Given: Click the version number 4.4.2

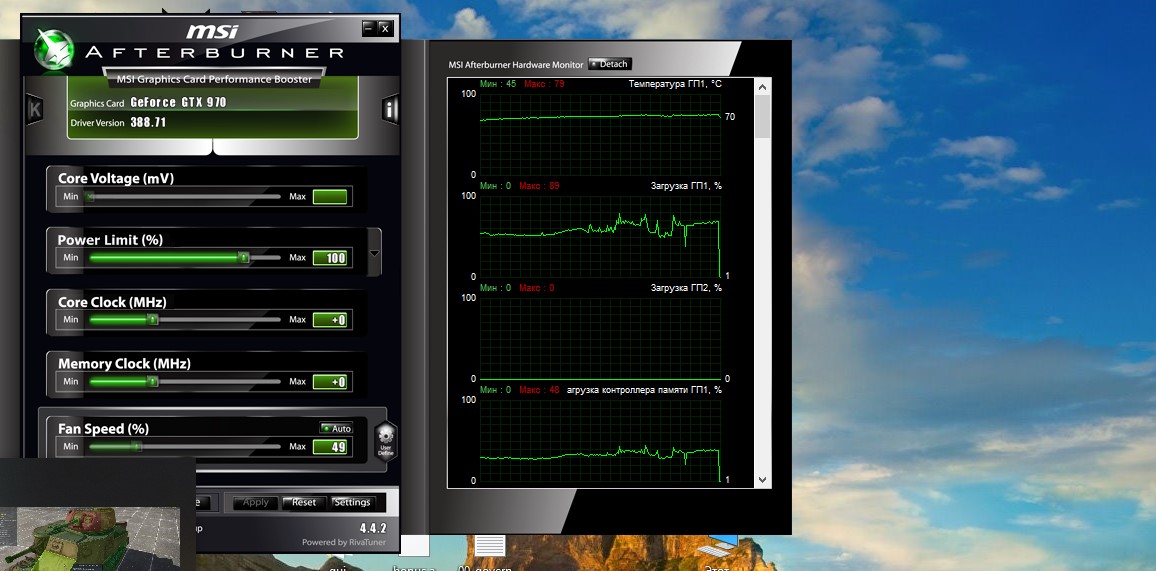Looking at the screenshot, I should pos(372,528).
